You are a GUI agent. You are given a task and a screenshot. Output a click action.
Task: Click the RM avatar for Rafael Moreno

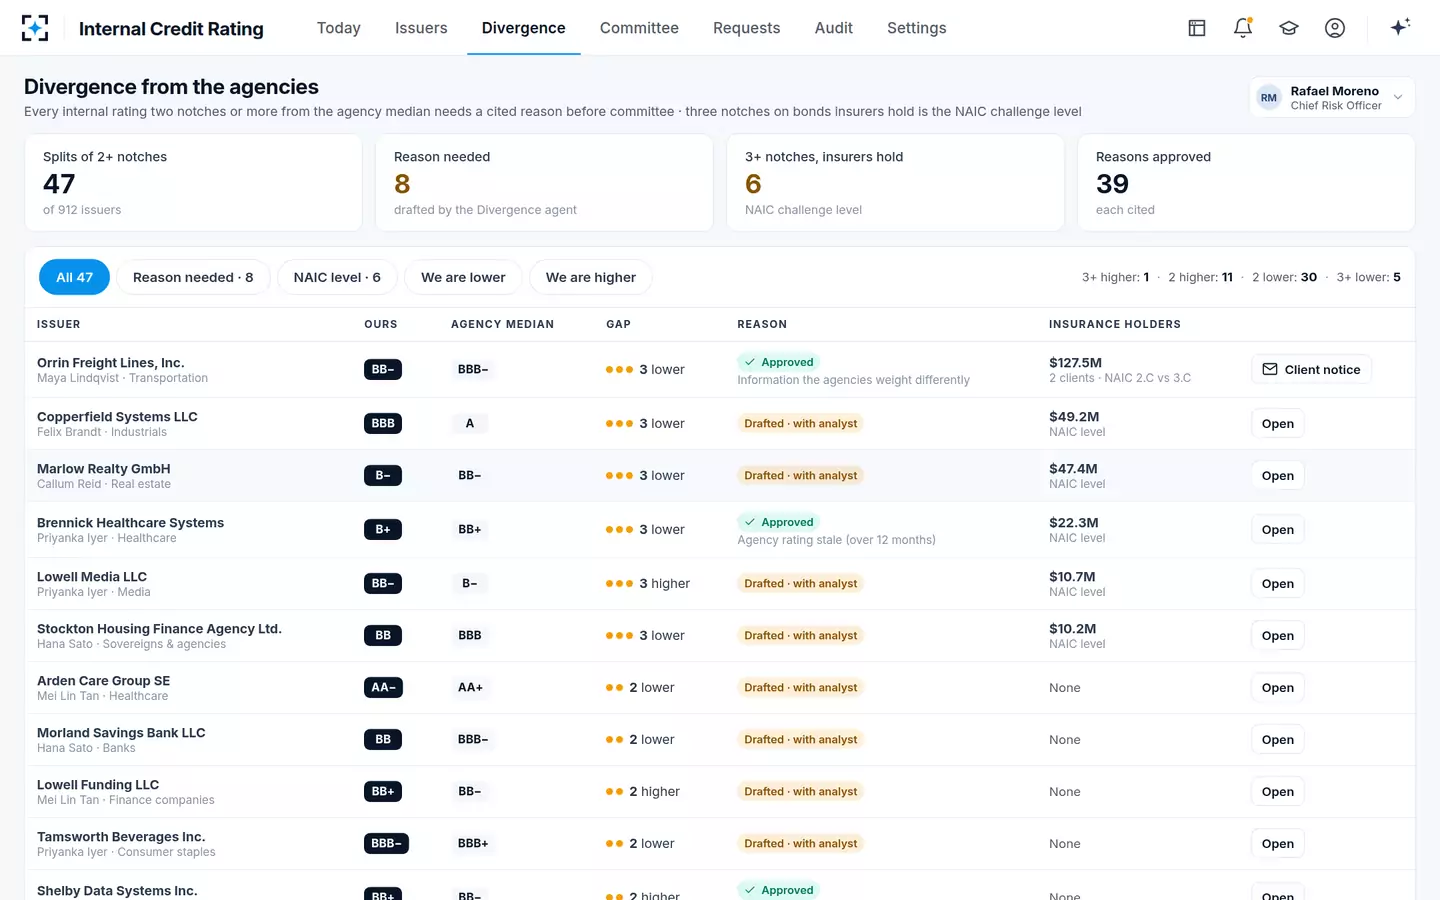(x=1269, y=98)
